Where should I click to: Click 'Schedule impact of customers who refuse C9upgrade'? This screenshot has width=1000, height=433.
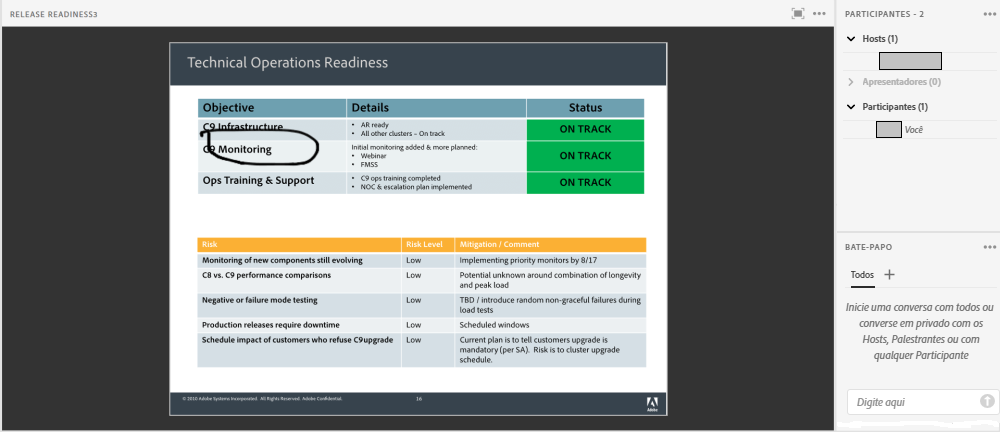tap(298, 340)
